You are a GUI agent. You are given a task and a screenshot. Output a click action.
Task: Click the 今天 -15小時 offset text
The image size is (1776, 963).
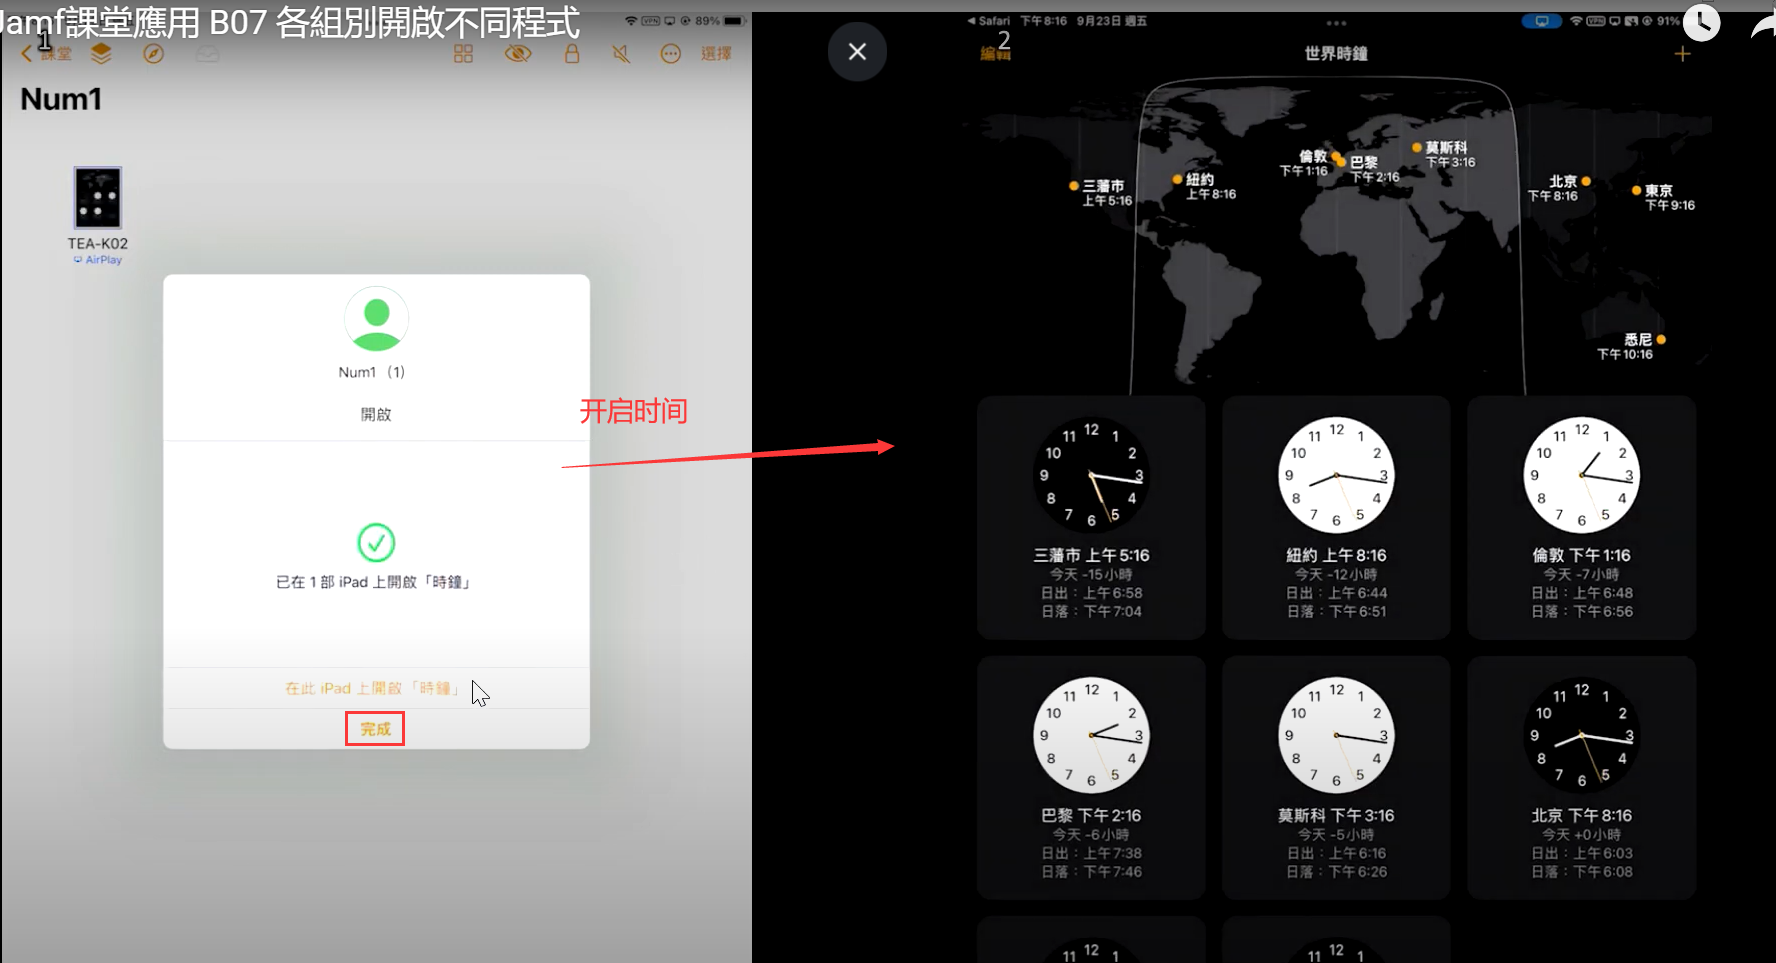[1091, 574]
